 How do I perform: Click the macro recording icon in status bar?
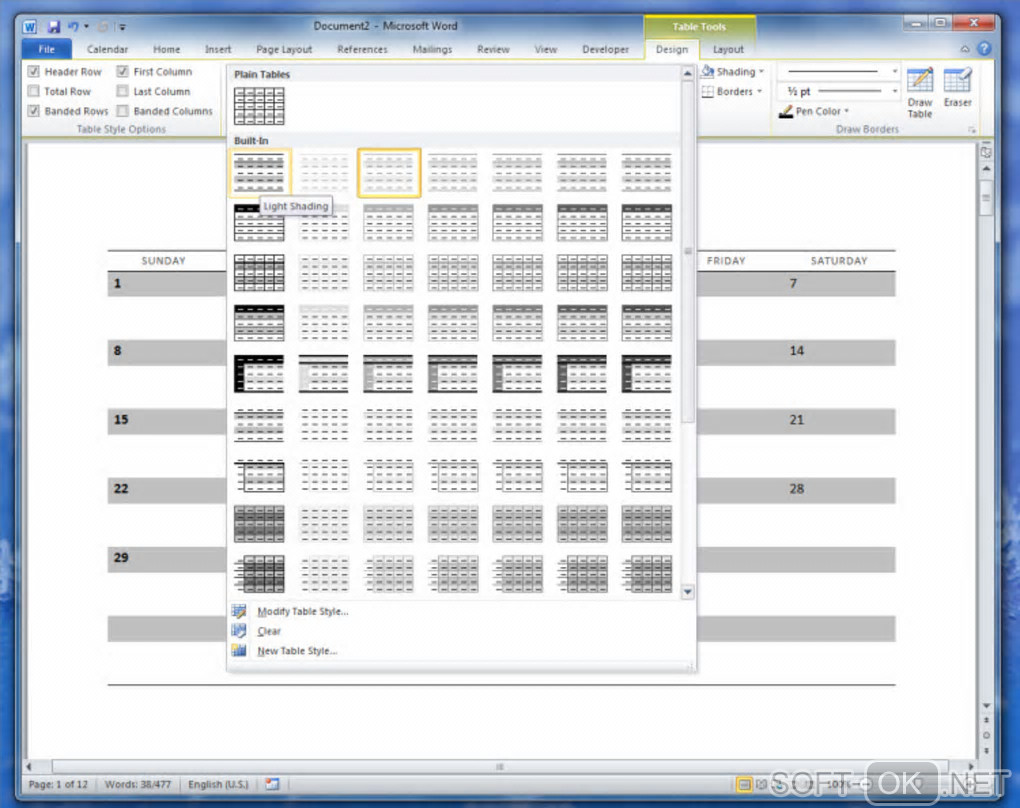(x=272, y=784)
